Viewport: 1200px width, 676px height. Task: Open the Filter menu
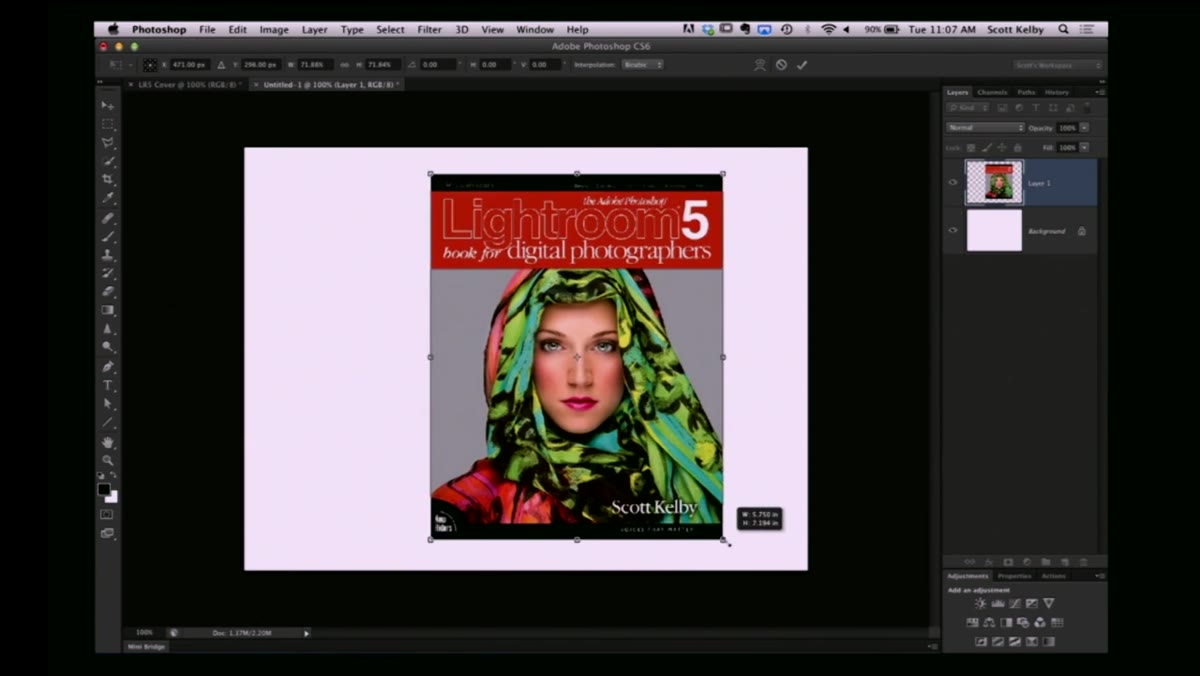(429, 29)
